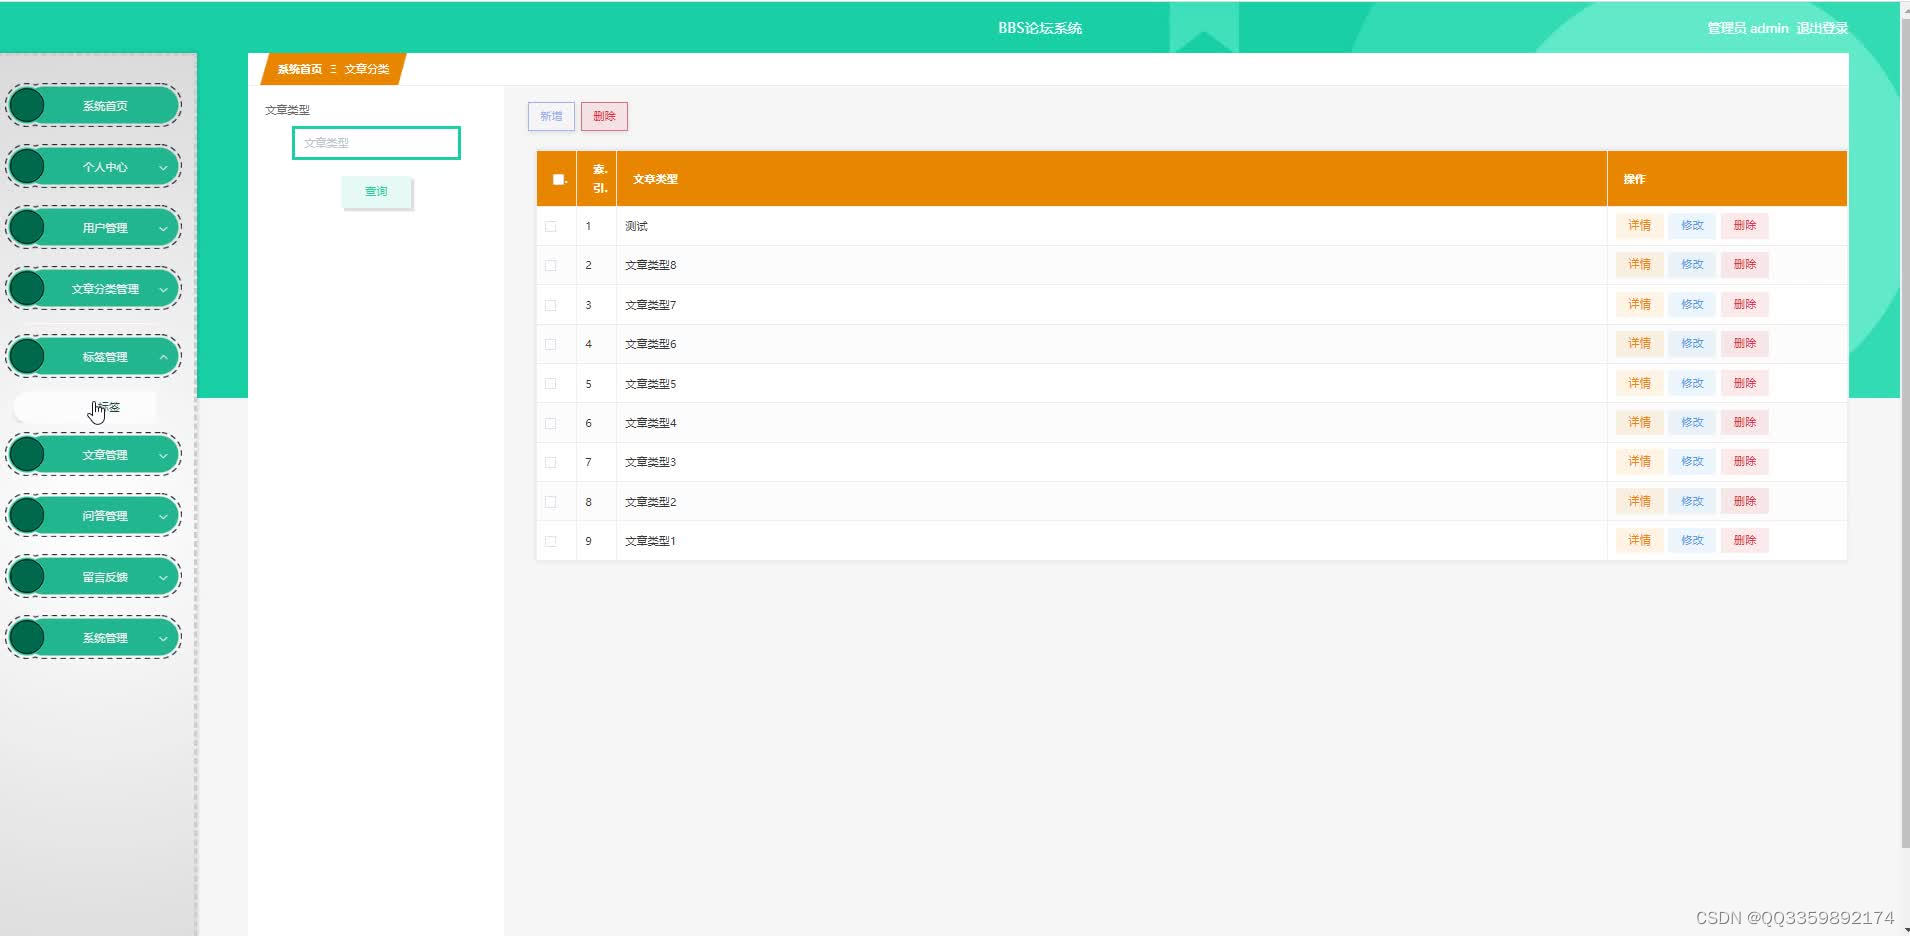1910x936 pixels.
Task: Check the checkbox for row 文章类型8
Action: click(x=551, y=265)
